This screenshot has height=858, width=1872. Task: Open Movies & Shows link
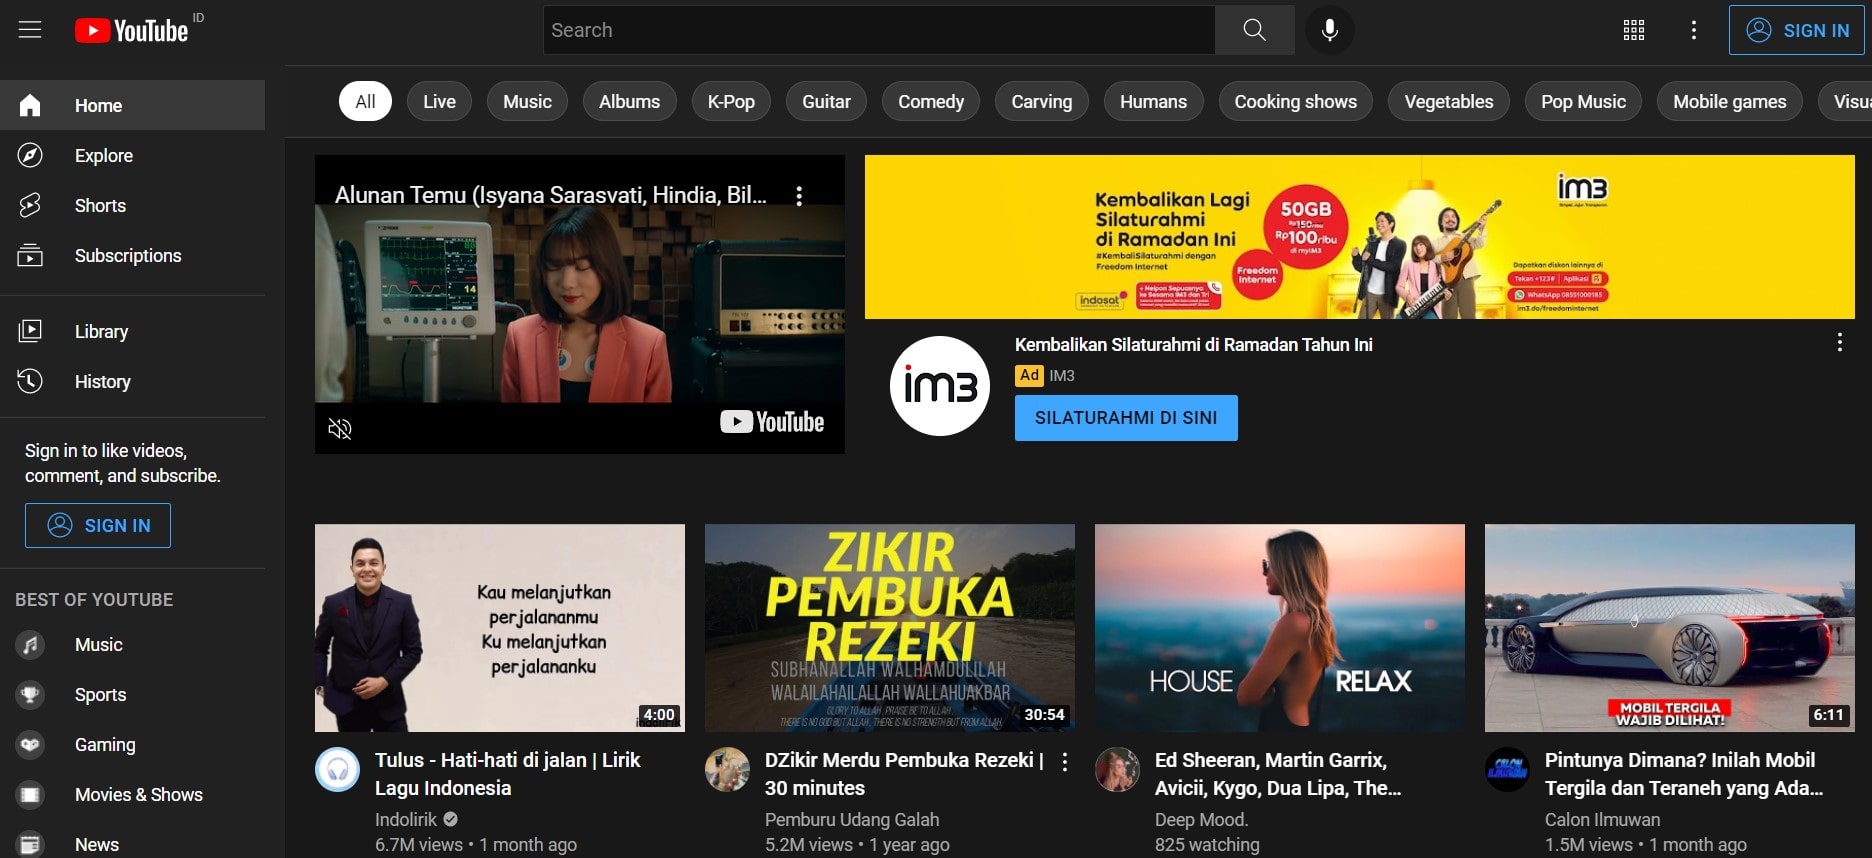pos(132,794)
